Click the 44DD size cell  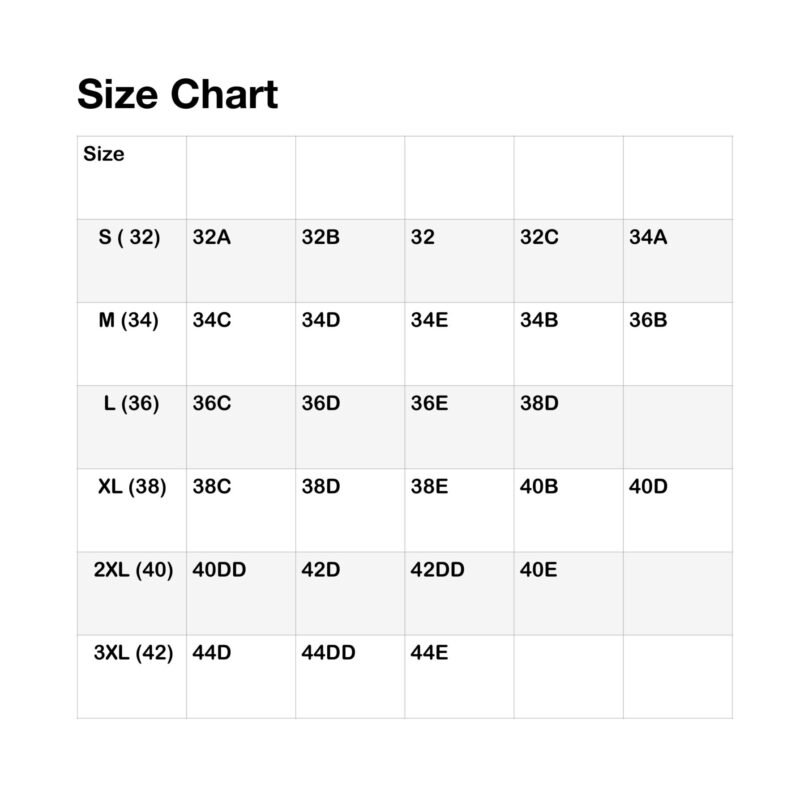click(x=328, y=653)
